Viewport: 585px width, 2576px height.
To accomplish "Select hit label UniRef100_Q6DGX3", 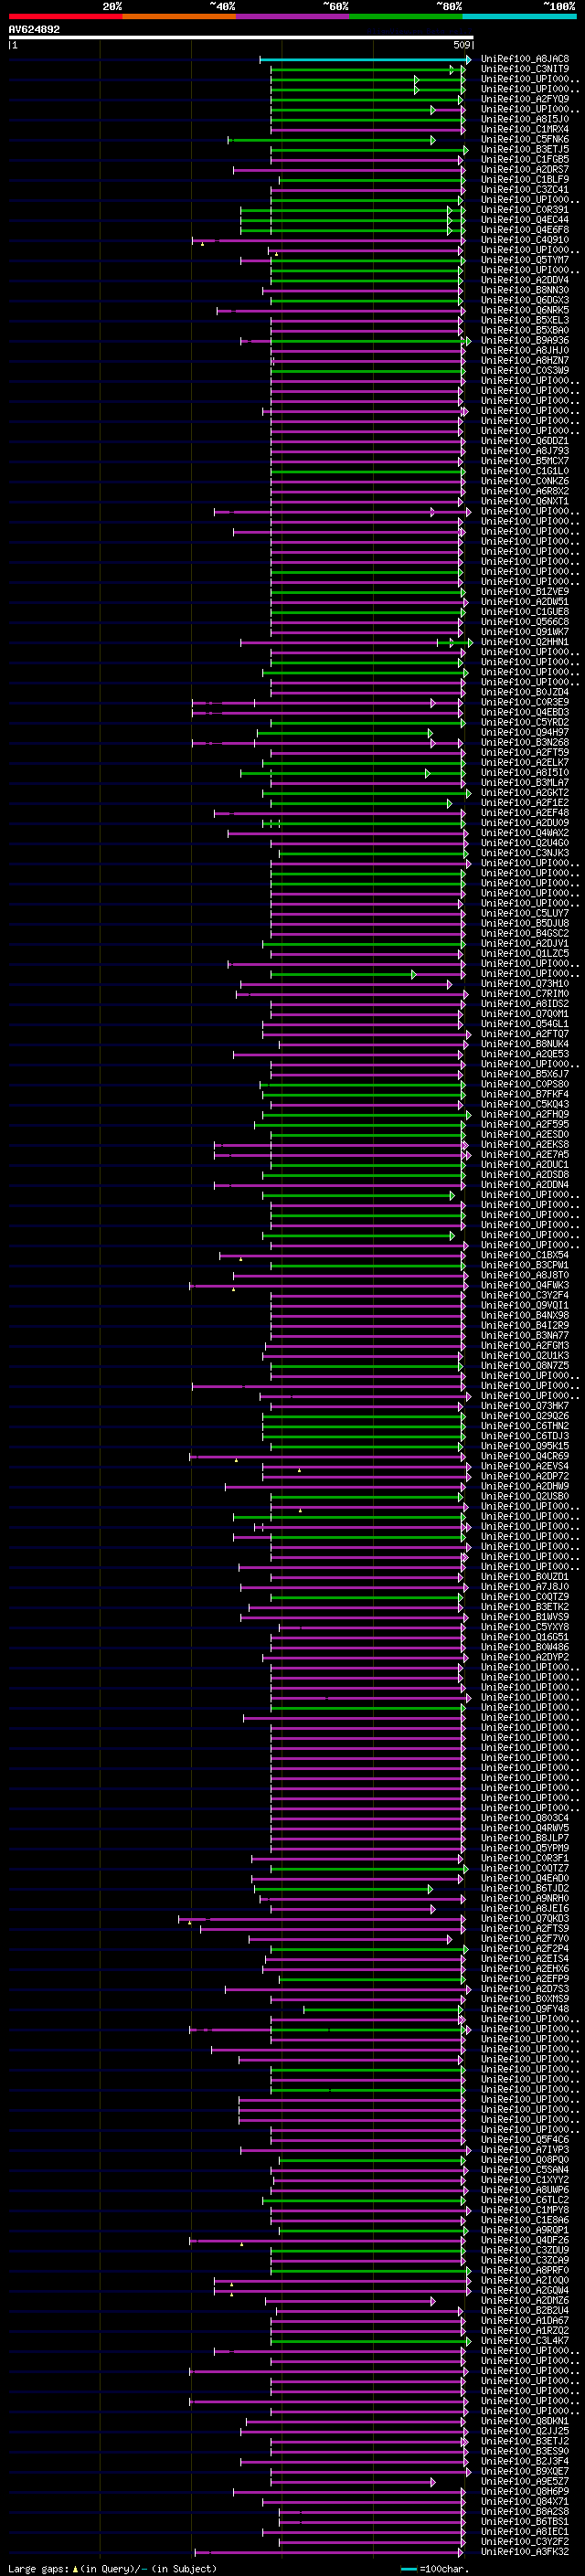I will tap(525, 300).
